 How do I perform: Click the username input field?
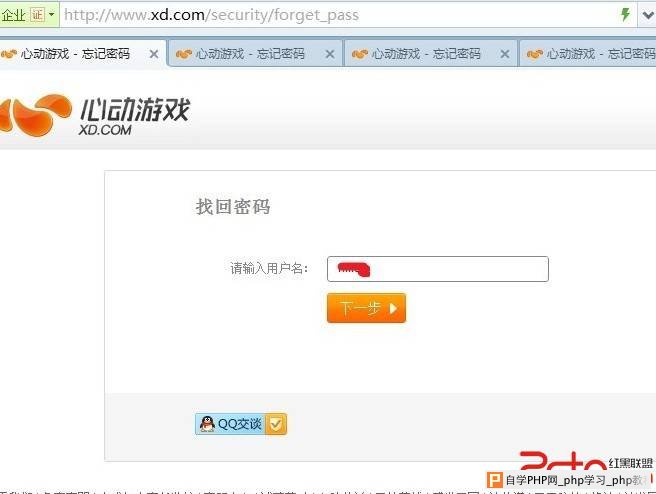[438, 269]
